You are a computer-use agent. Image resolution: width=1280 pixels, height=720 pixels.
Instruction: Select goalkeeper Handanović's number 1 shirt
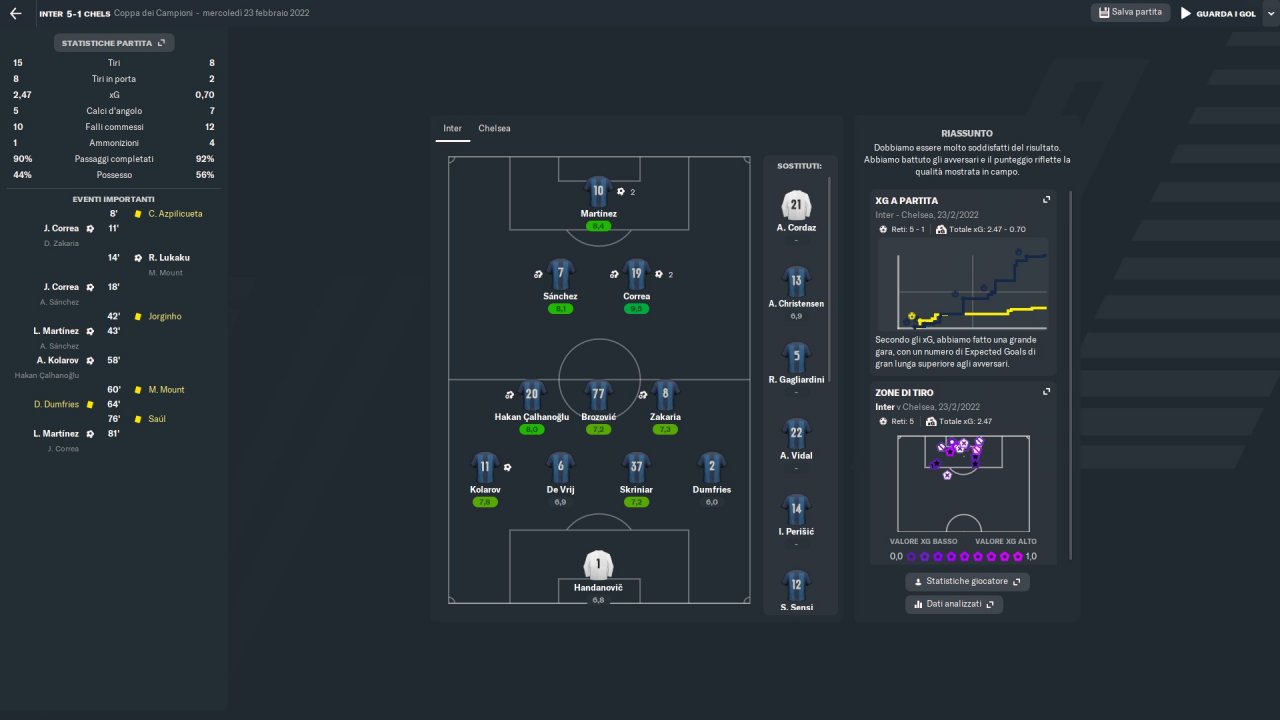[x=598, y=564]
